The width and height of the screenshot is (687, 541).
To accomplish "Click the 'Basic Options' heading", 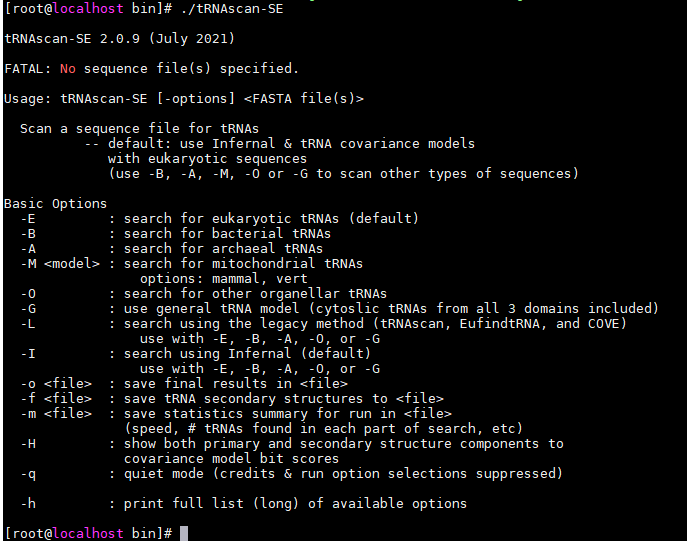I will point(55,204).
